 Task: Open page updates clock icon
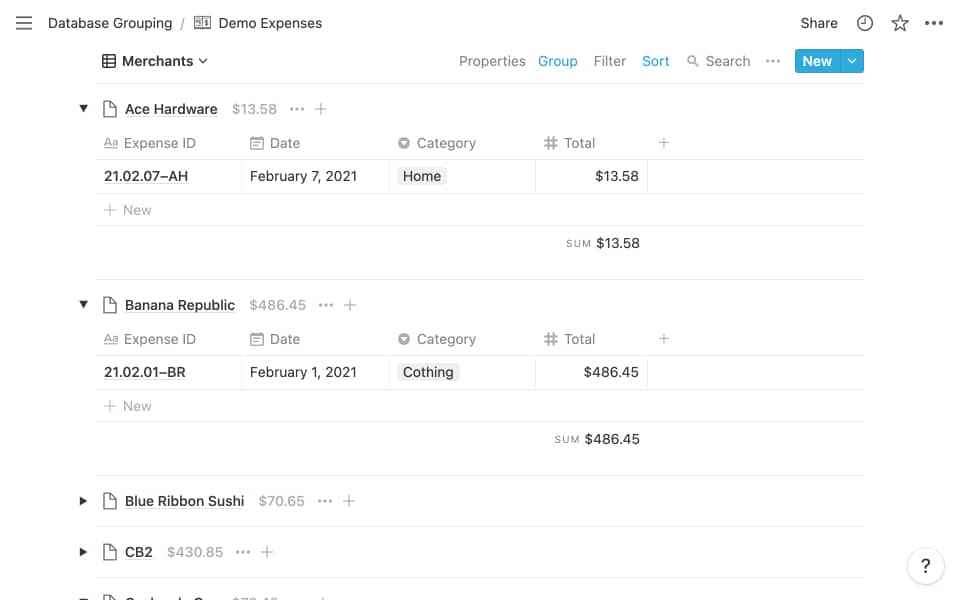coord(865,23)
